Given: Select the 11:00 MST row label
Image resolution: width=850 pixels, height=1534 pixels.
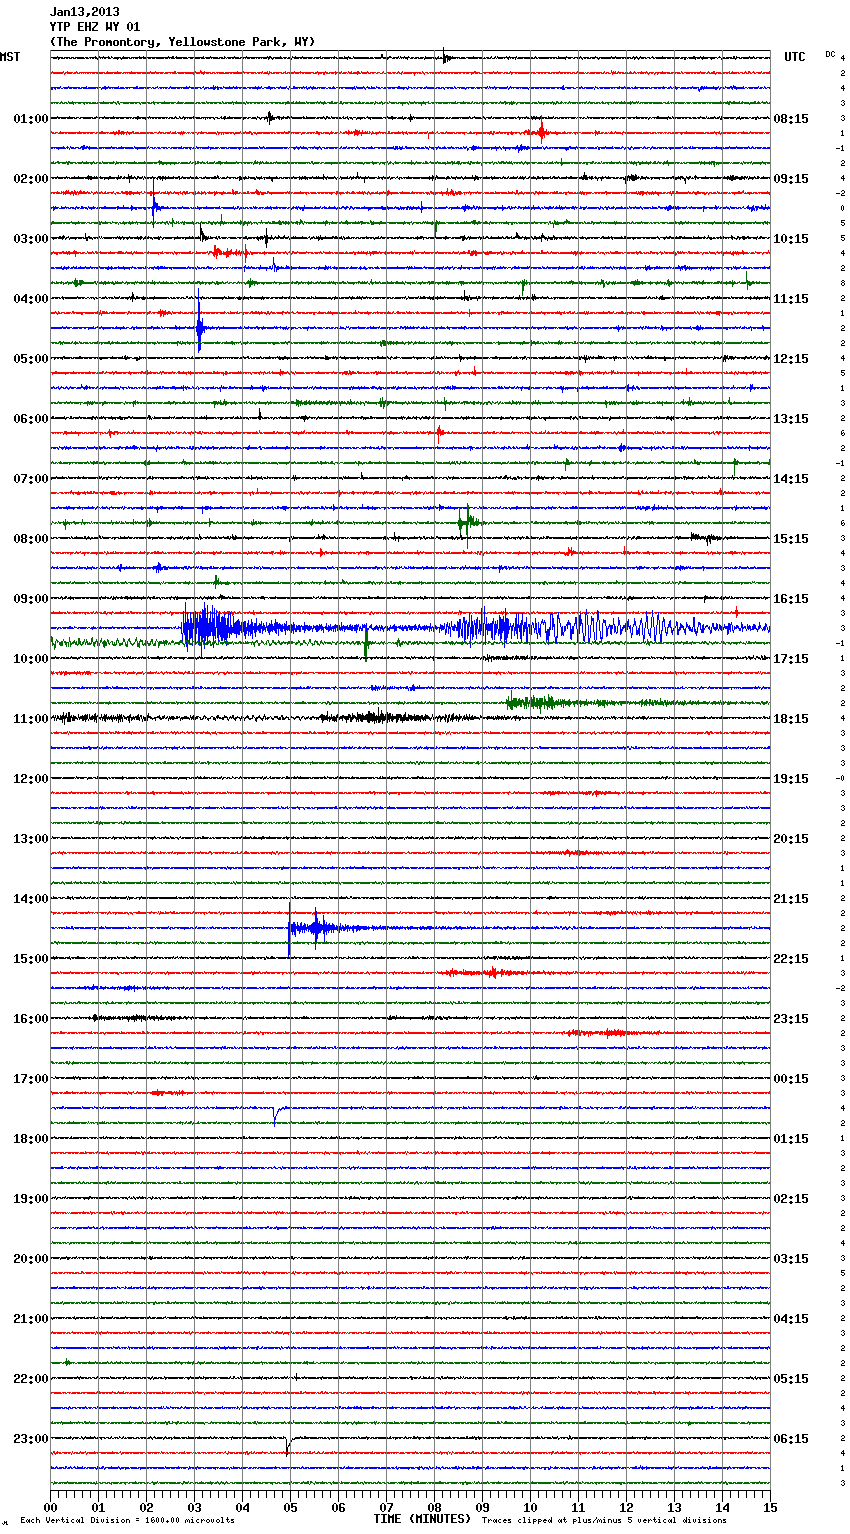Looking at the screenshot, I should 31,719.
